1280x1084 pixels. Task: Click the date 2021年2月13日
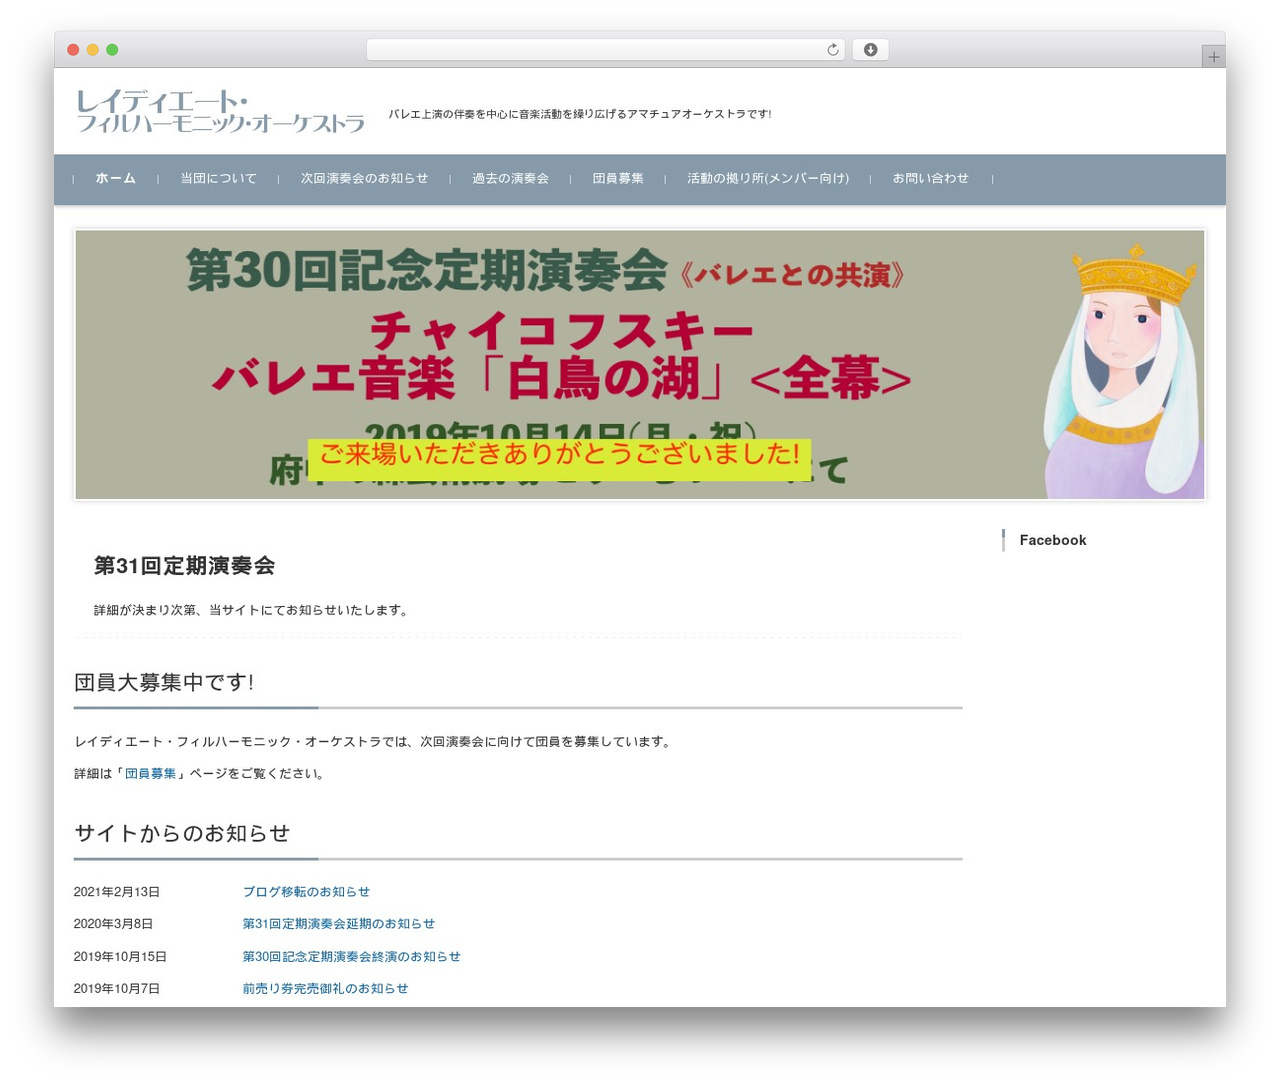(116, 892)
